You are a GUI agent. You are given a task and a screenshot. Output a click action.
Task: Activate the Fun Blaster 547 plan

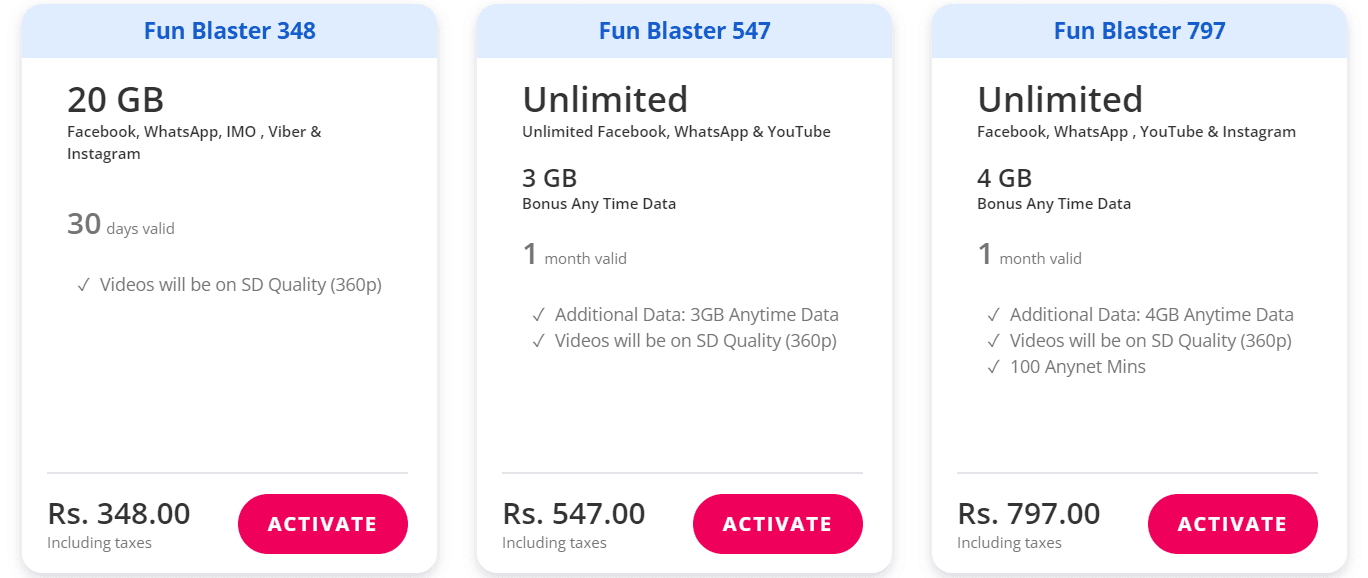pyautogui.click(x=777, y=523)
